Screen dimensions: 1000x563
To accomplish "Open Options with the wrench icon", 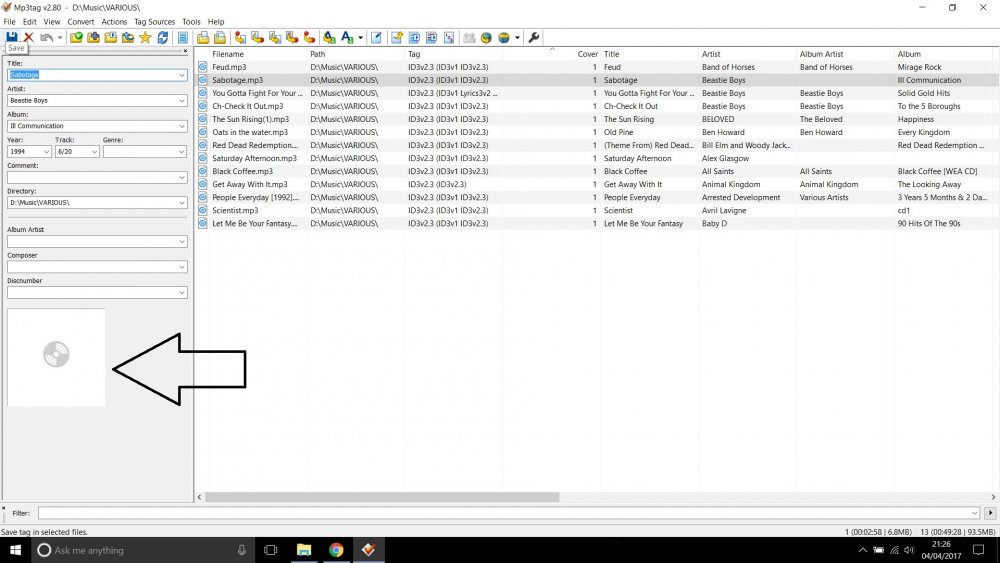I will point(534,38).
